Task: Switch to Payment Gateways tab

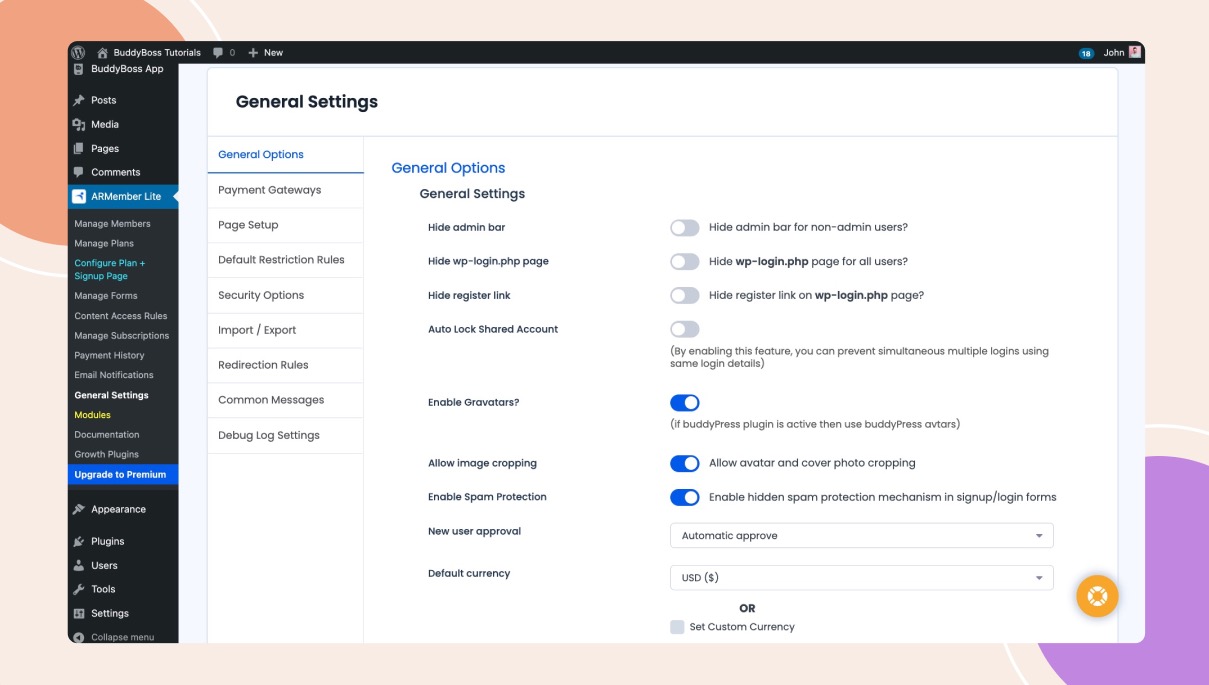Action: [286, 190]
